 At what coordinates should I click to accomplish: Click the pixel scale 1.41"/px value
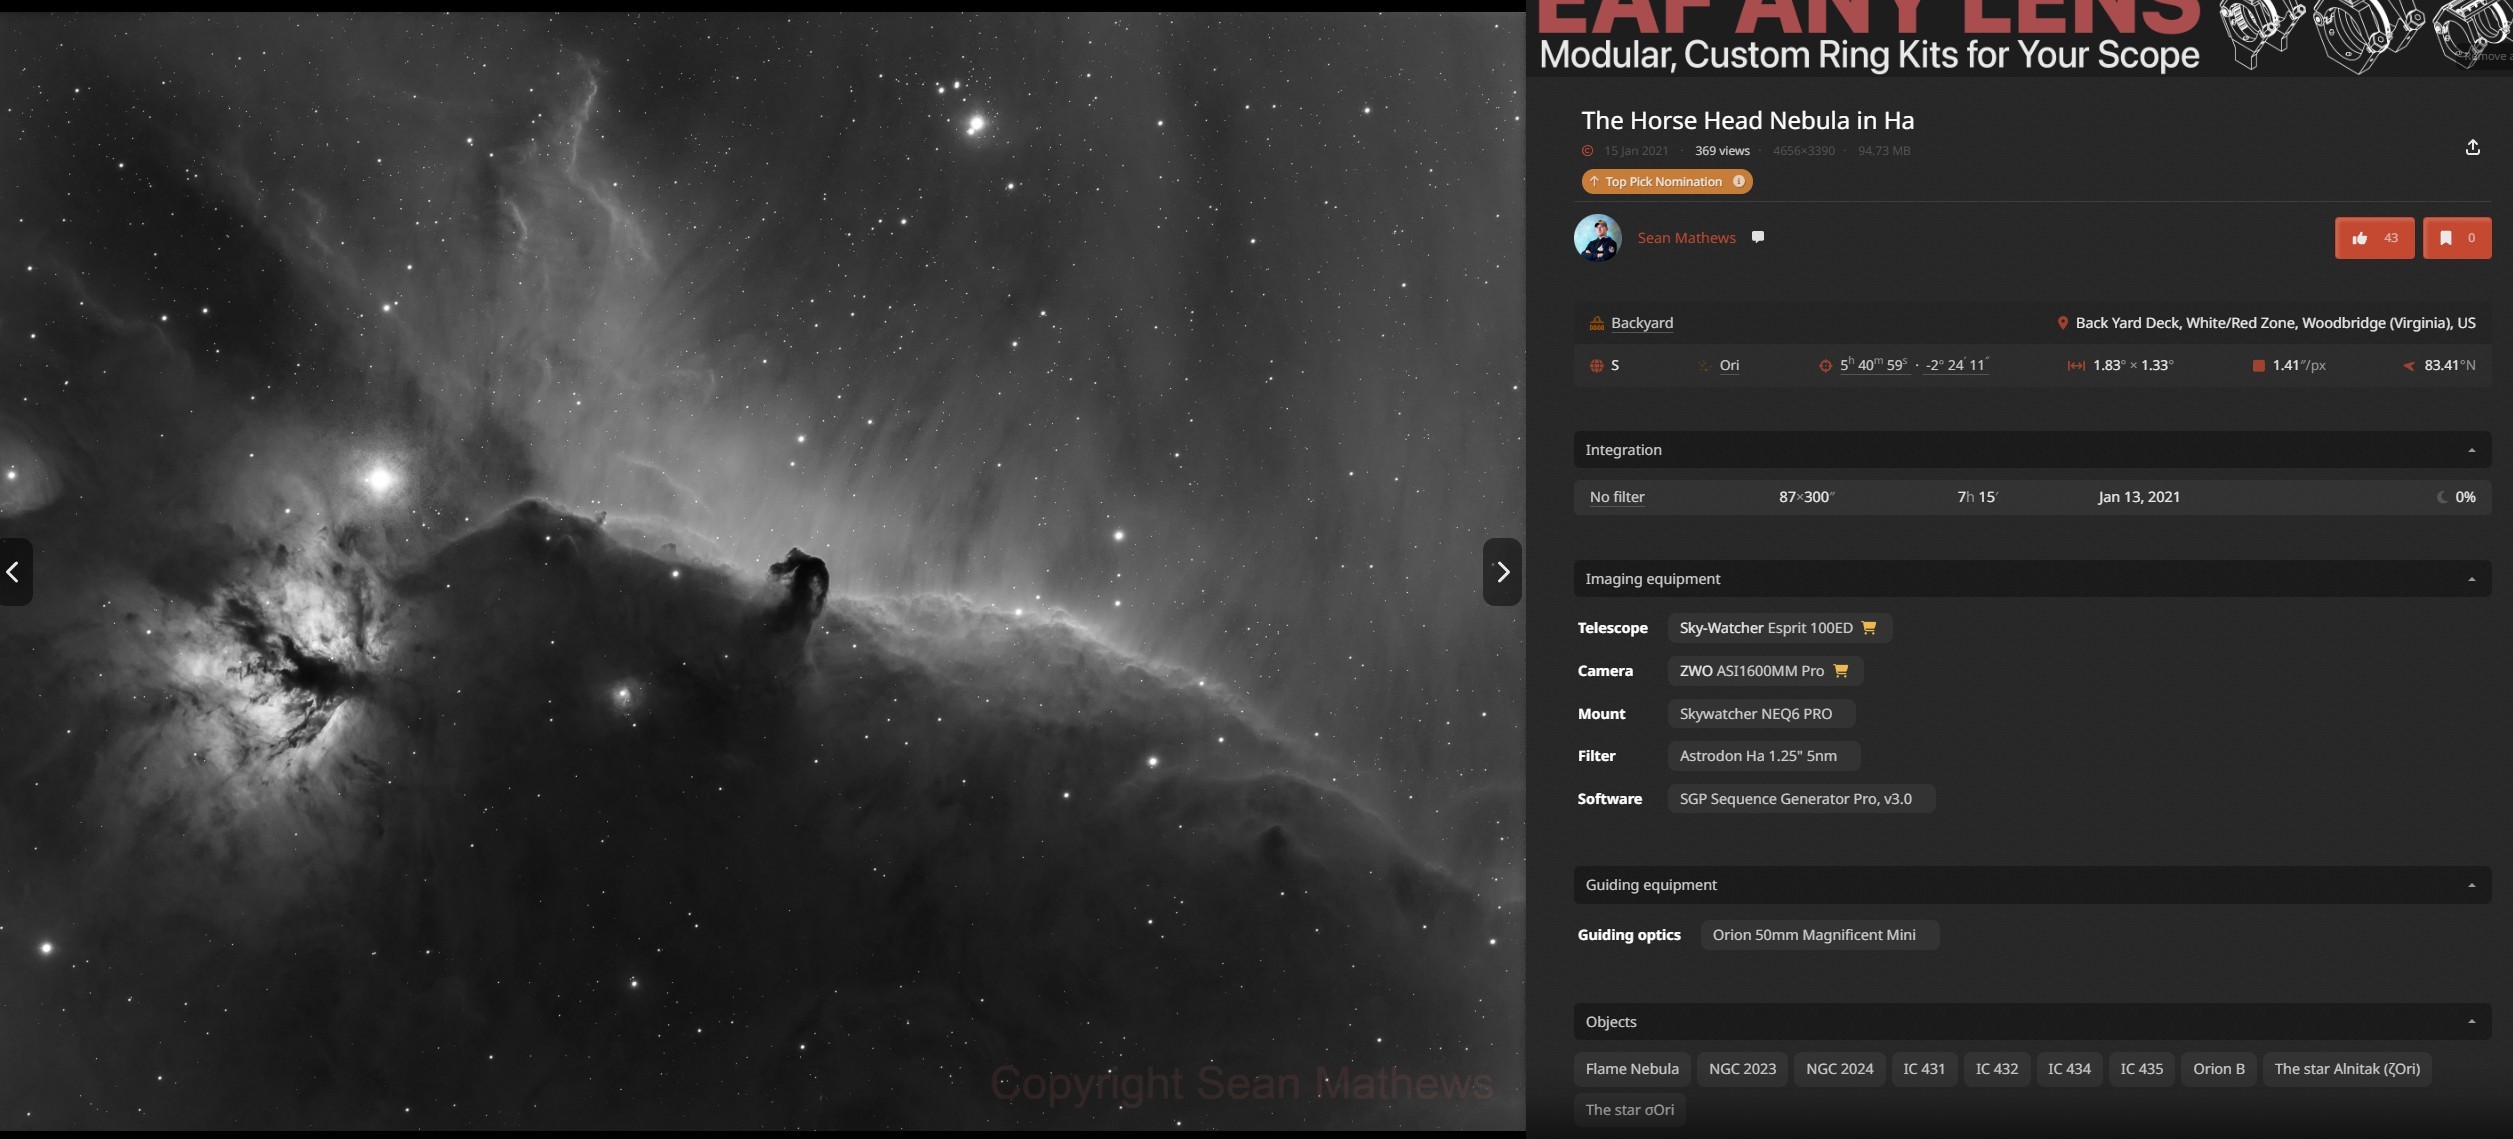(x=2299, y=366)
